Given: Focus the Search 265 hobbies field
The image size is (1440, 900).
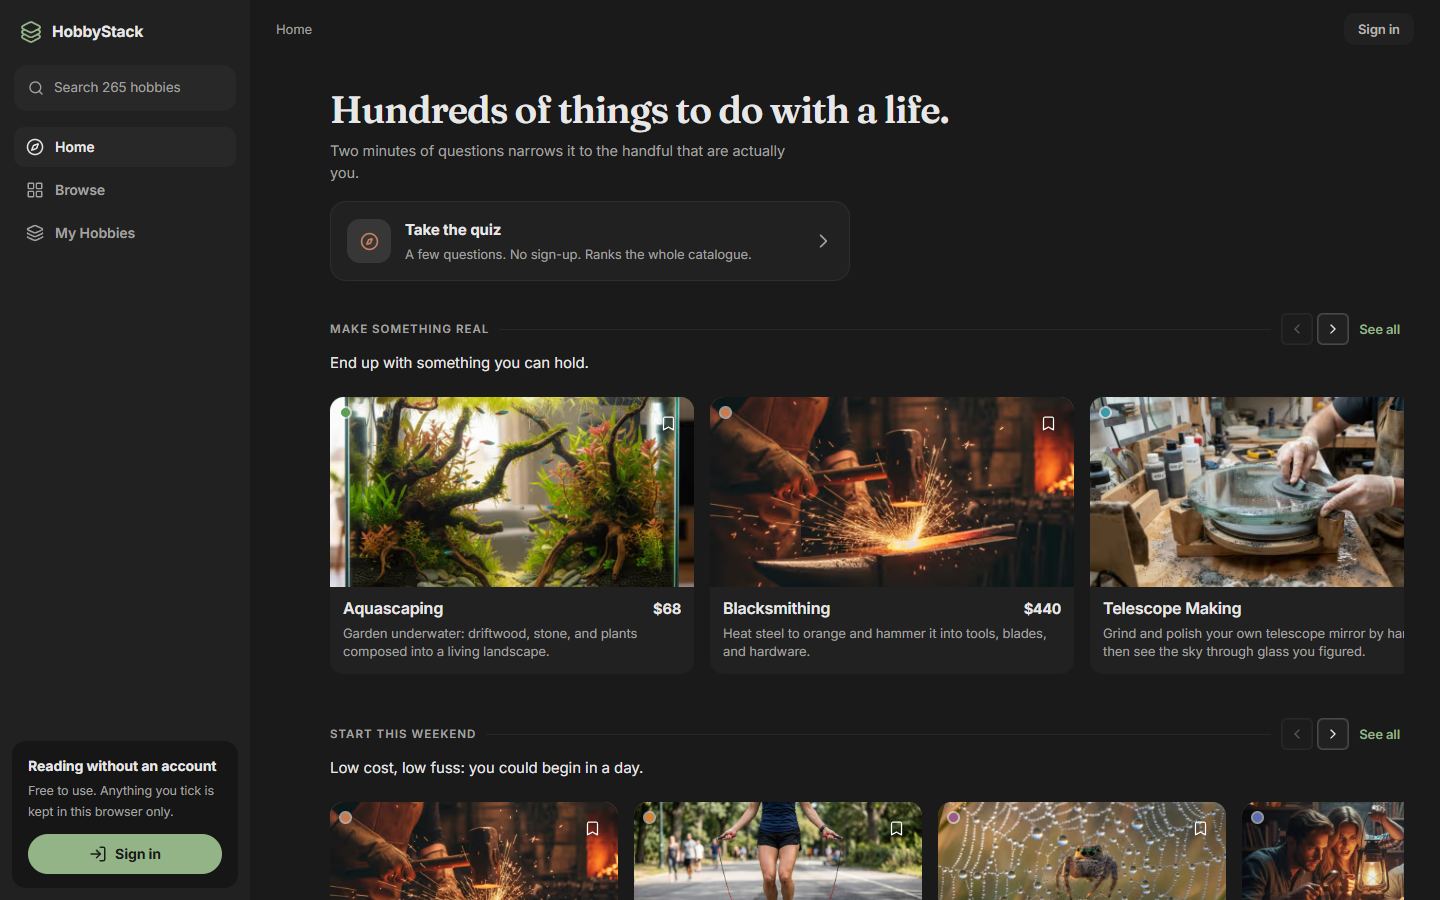Looking at the screenshot, I should pos(125,88).
